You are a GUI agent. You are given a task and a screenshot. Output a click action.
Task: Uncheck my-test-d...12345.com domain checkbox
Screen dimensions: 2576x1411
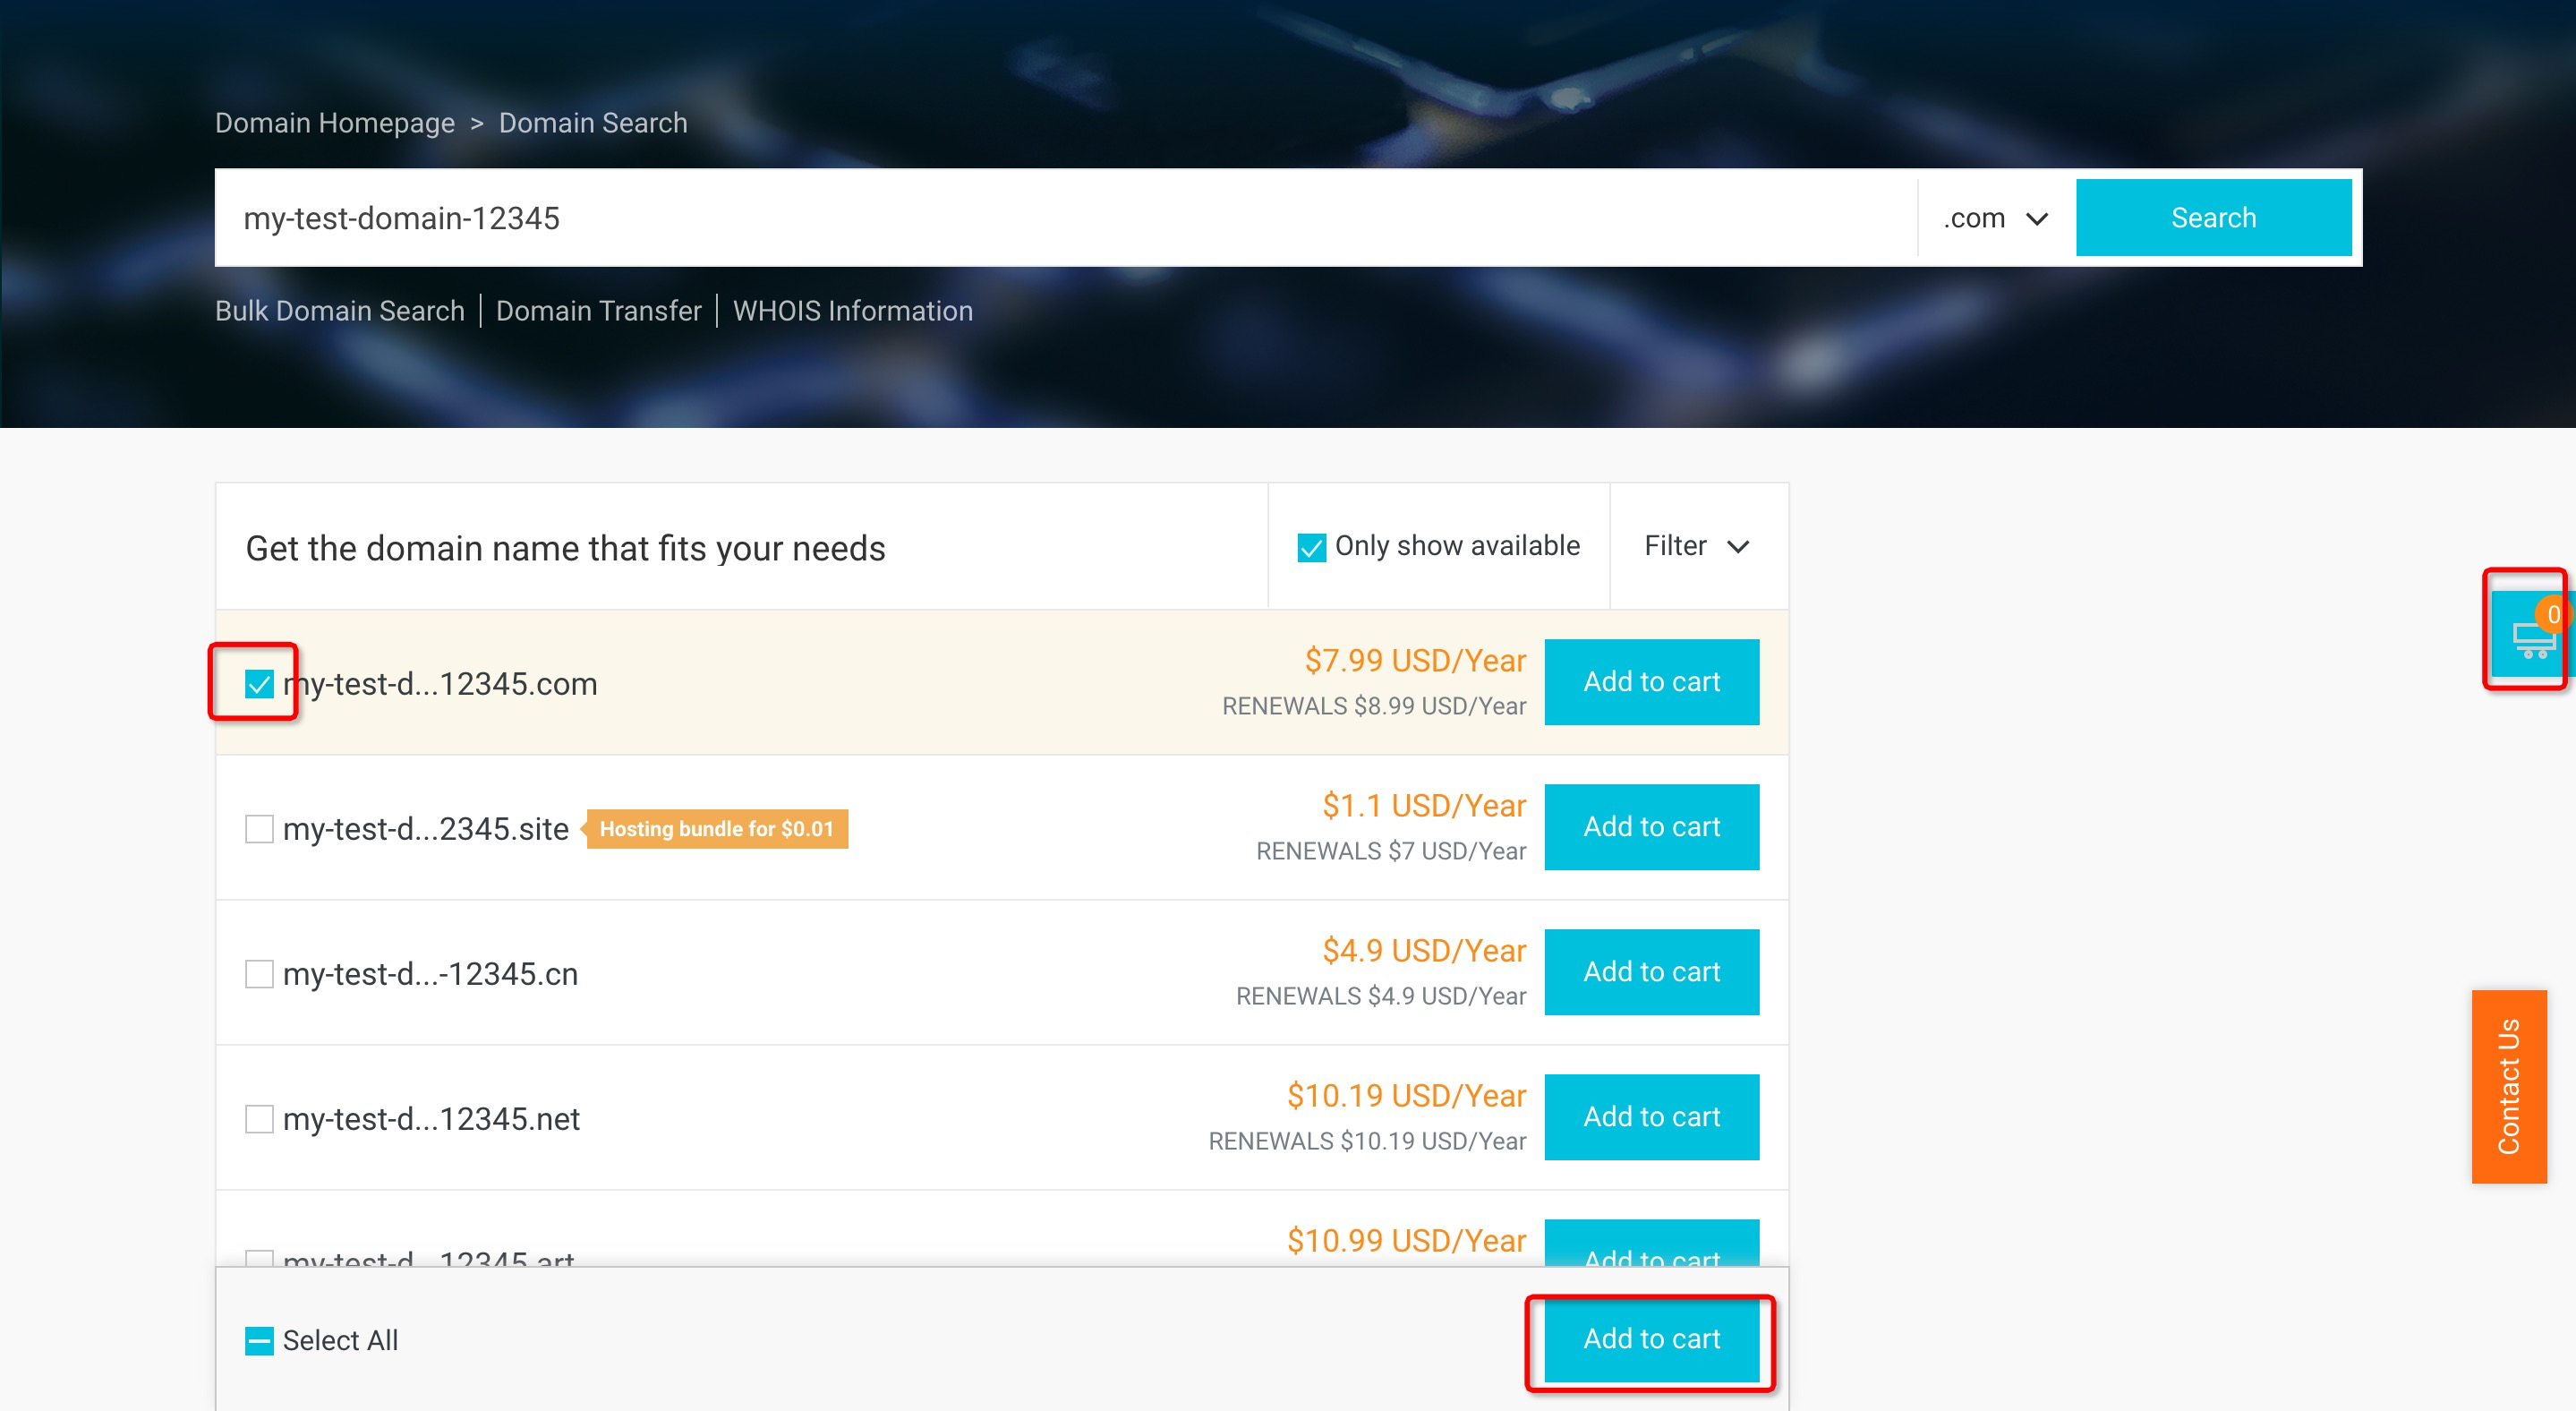[x=259, y=684]
